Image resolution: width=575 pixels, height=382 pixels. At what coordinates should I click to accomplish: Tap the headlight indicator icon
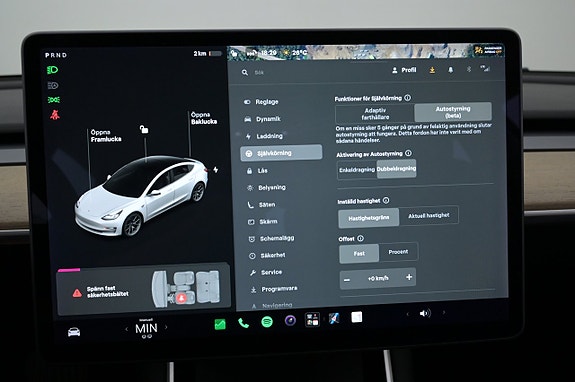point(52,70)
